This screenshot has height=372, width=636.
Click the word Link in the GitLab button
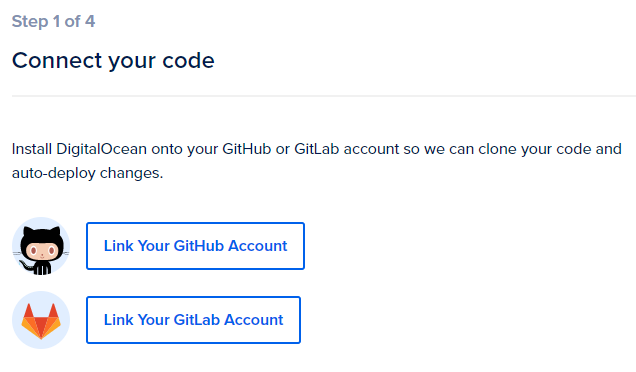coord(118,320)
